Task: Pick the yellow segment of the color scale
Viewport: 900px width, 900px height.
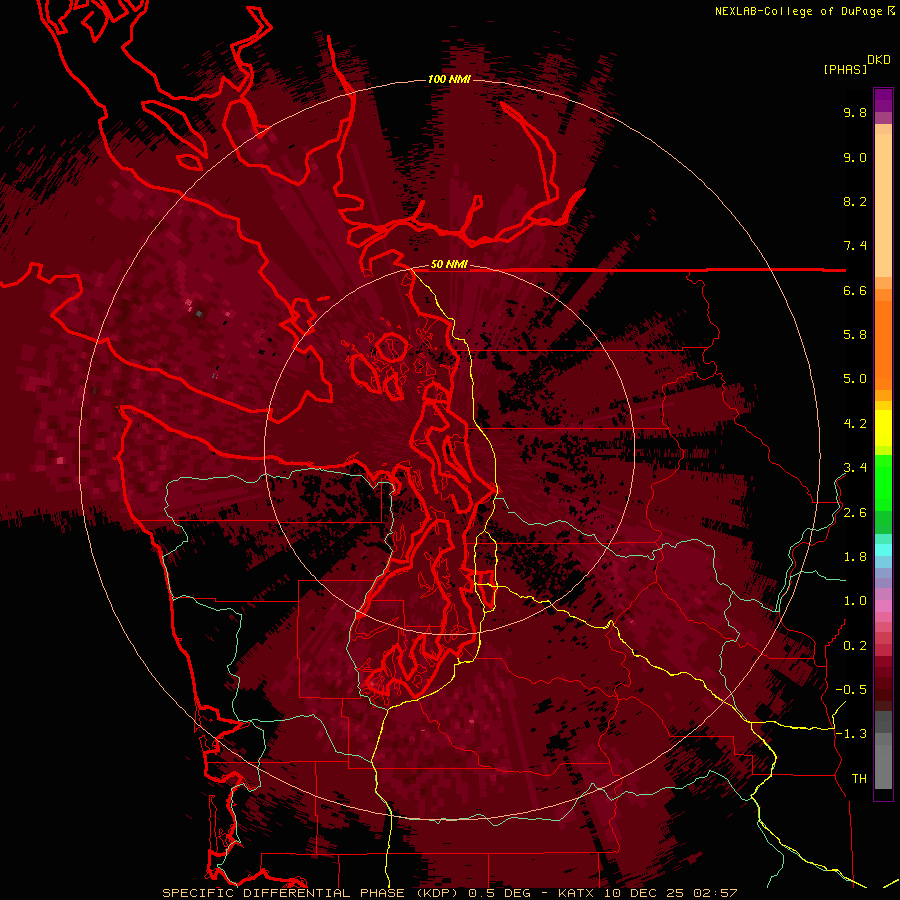Action: (883, 428)
